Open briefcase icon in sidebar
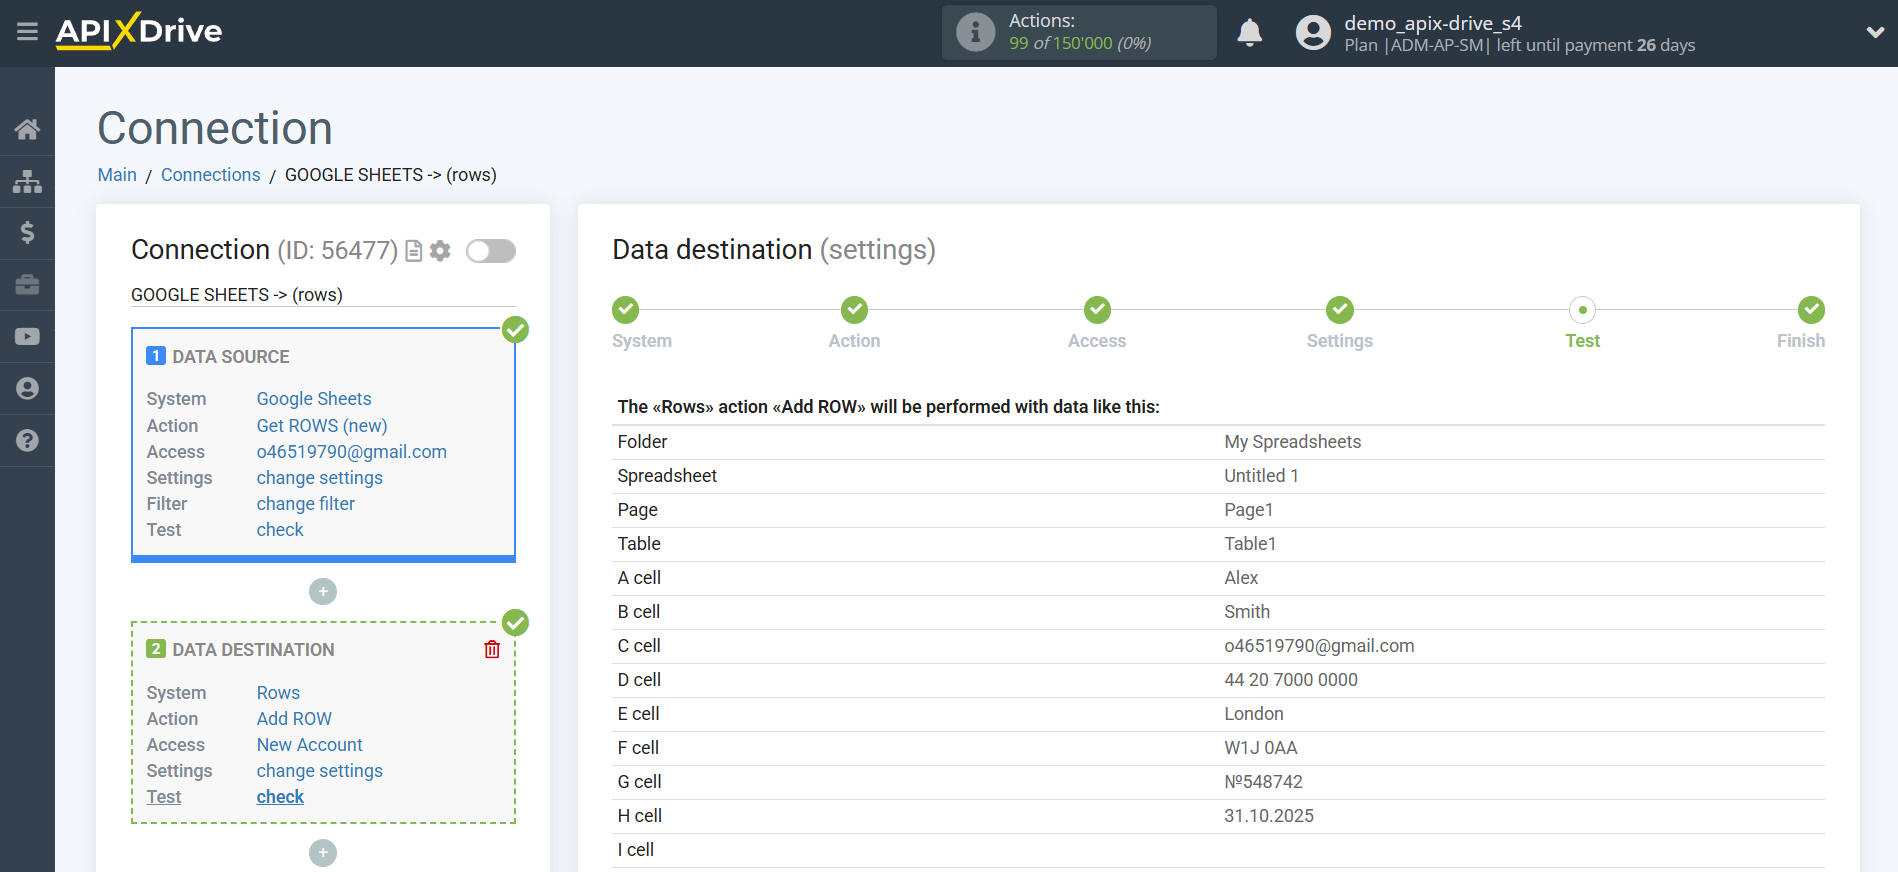This screenshot has height=872, width=1898. pyautogui.click(x=27, y=285)
